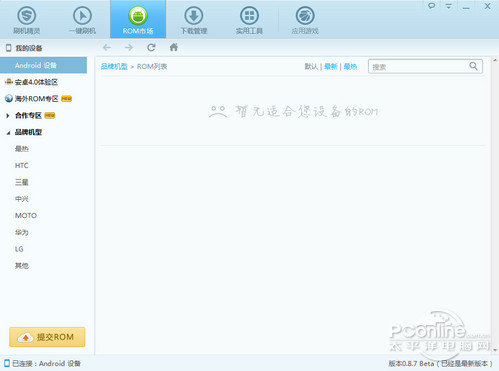Collapse the 品牌机型 tree section
This screenshot has width=499, height=371.
point(8,133)
